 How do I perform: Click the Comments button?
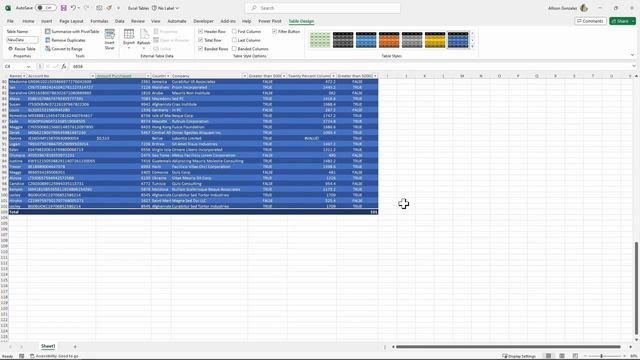[x=590, y=21]
